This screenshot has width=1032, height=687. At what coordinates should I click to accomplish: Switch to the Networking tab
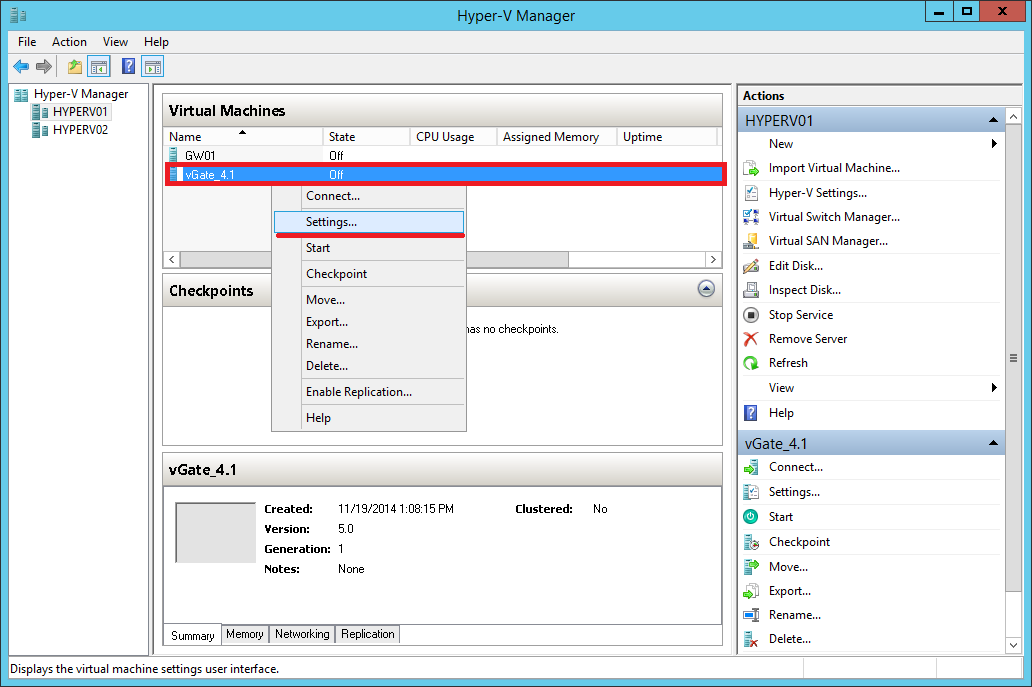pos(302,634)
